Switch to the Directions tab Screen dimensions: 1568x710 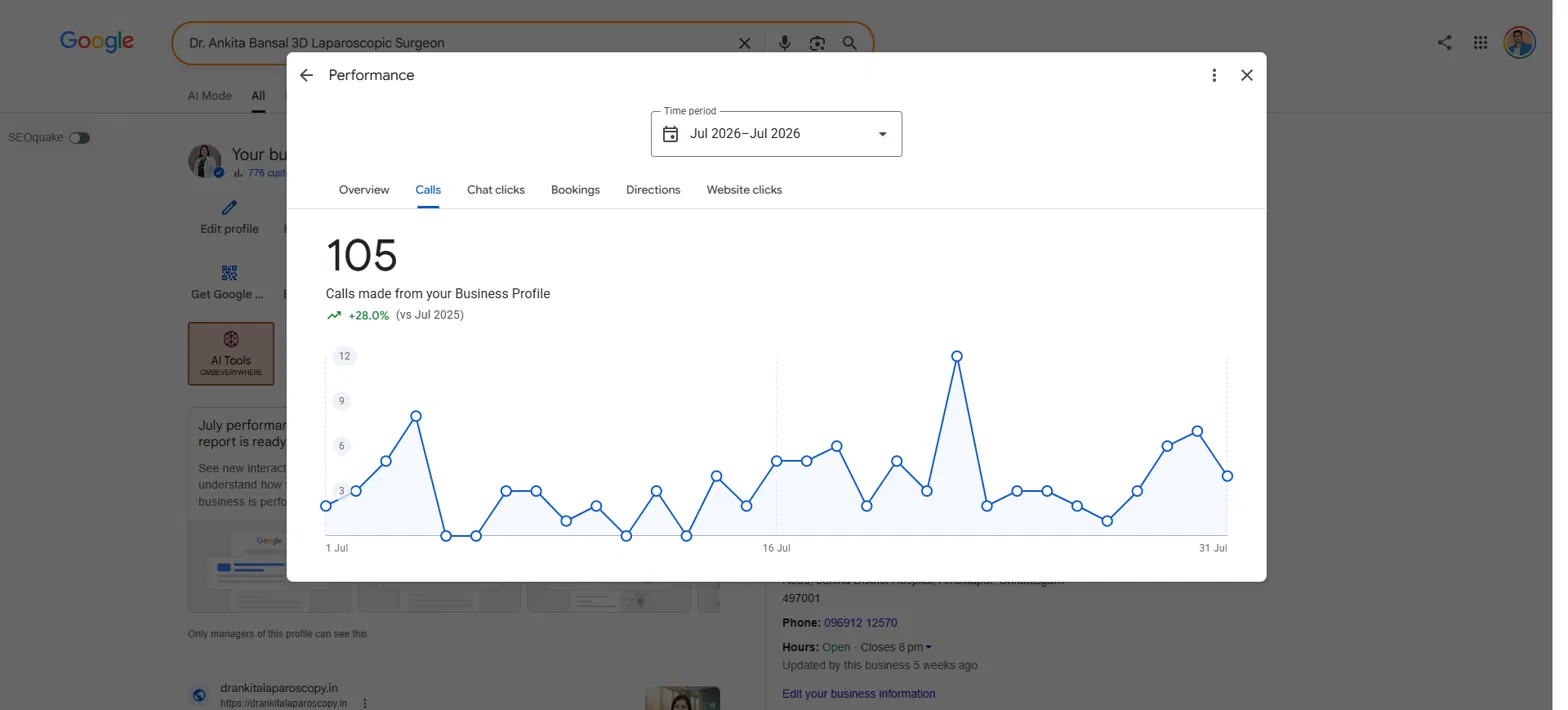(653, 190)
